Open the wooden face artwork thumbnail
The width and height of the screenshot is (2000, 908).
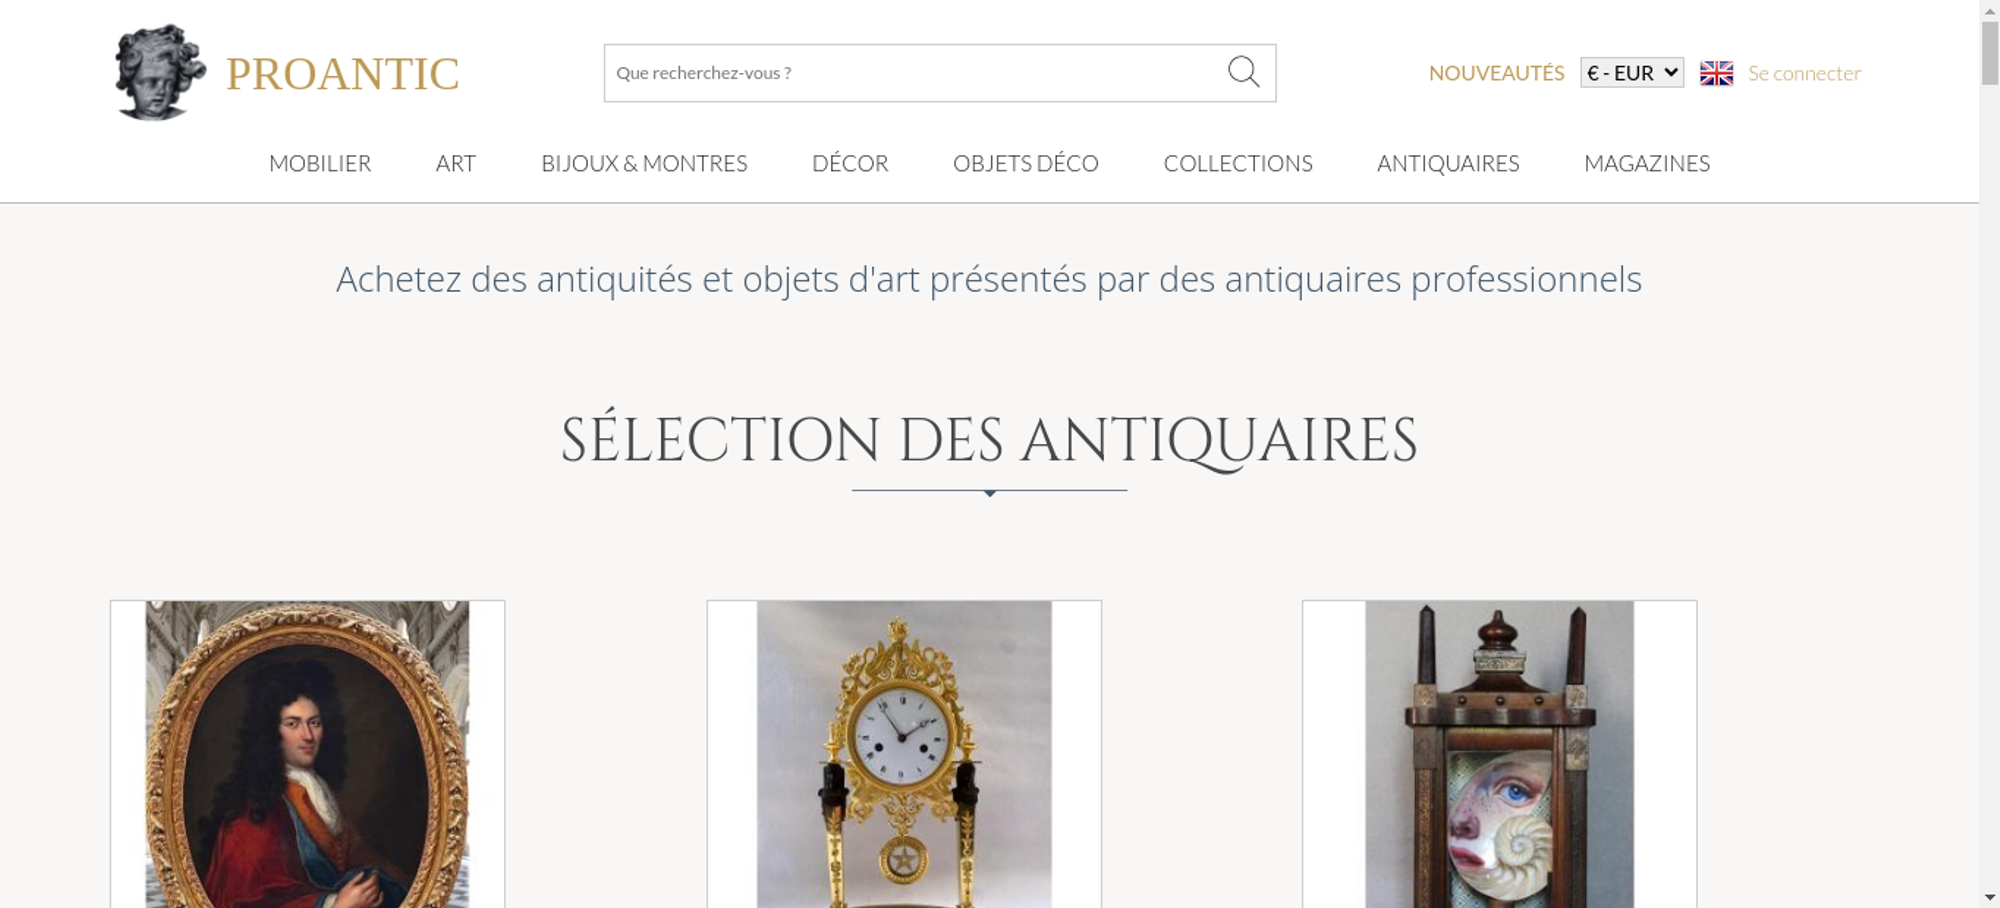[x=1499, y=754]
